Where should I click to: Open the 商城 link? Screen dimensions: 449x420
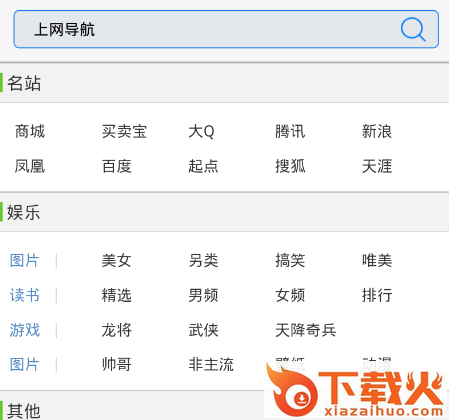pyautogui.click(x=30, y=131)
